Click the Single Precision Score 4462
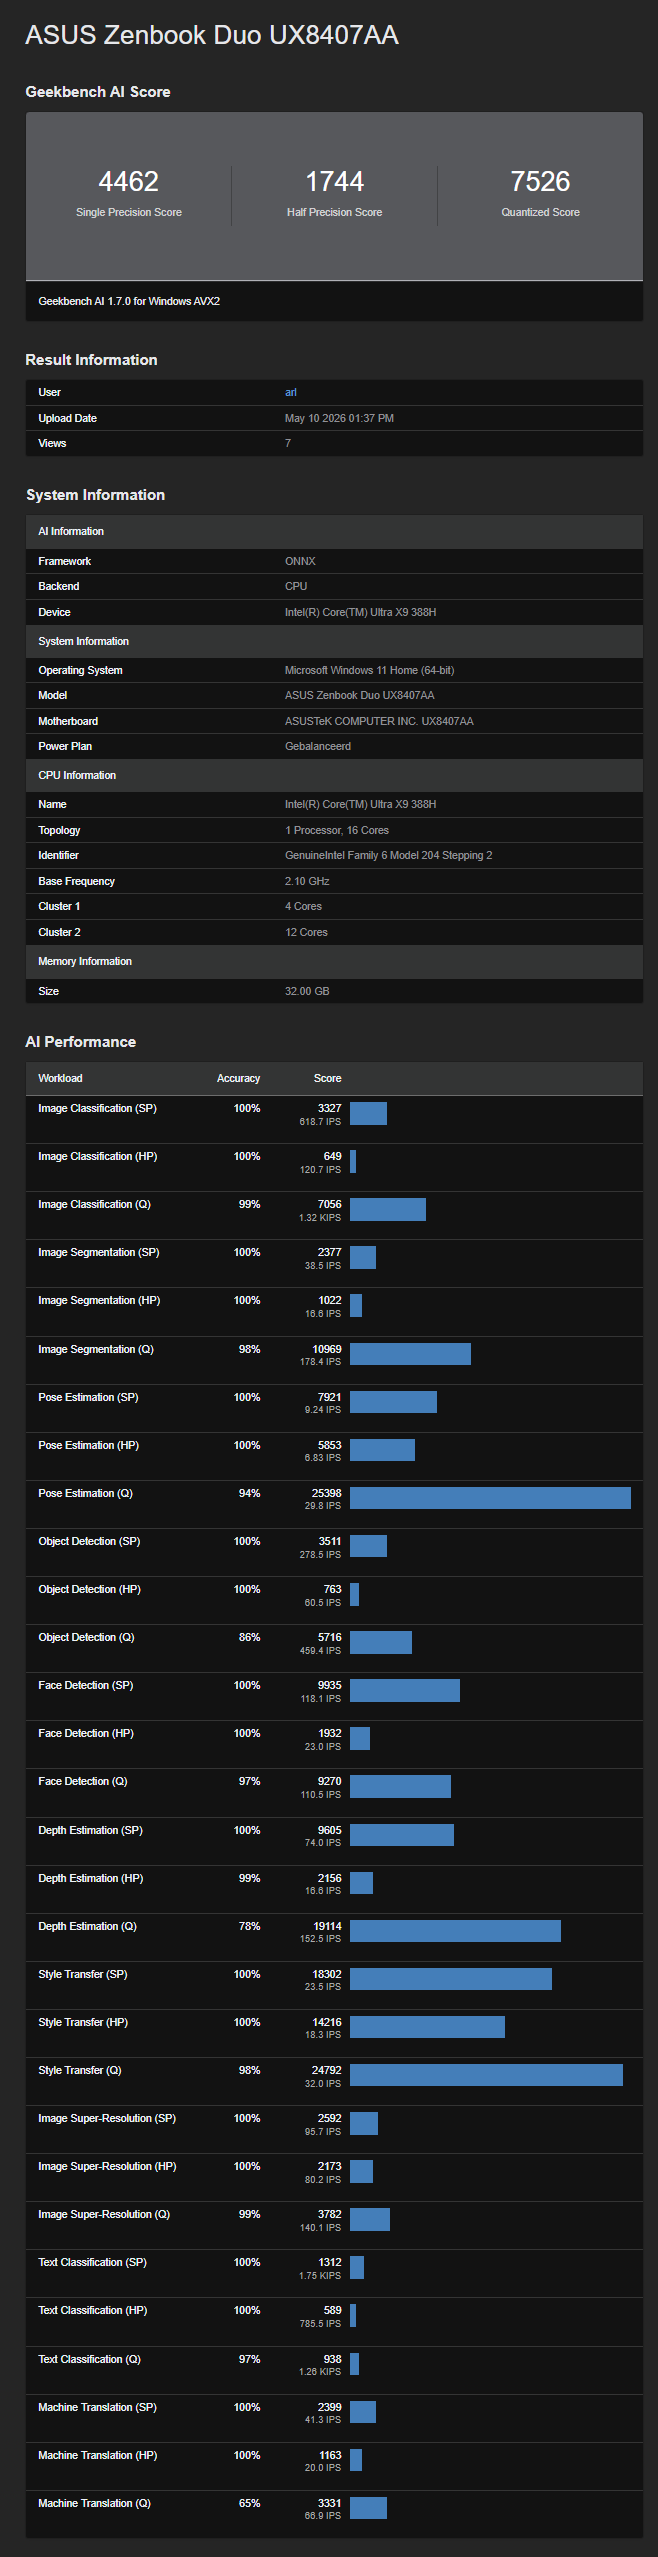This screenshot has height=2557, width=658. pos(128,181)
